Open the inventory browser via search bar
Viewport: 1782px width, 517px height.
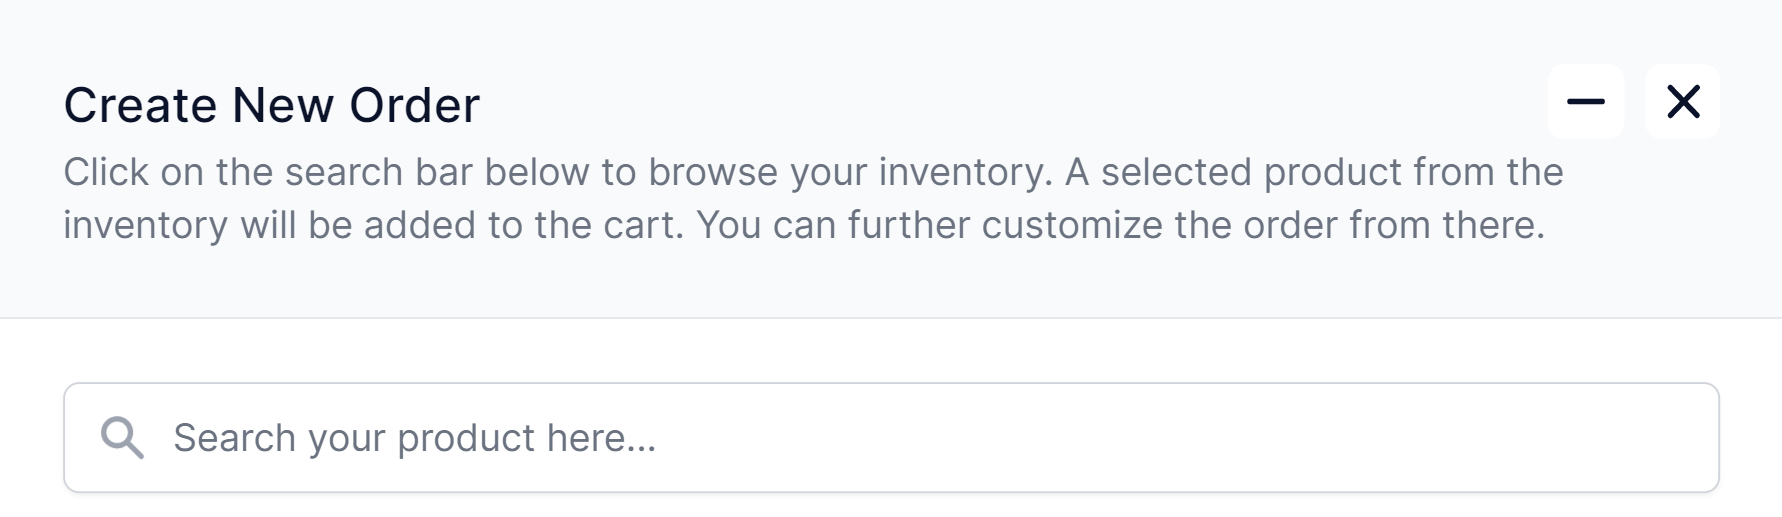(890, 438)
